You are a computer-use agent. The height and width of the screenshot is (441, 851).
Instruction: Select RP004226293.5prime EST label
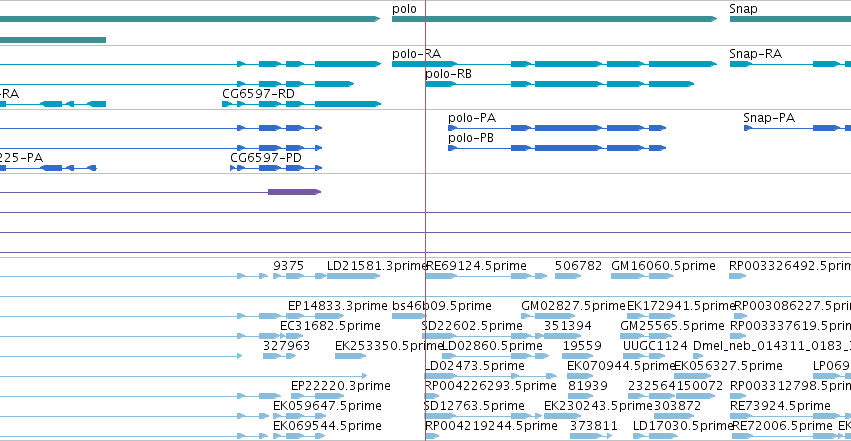tap(491, 386)
